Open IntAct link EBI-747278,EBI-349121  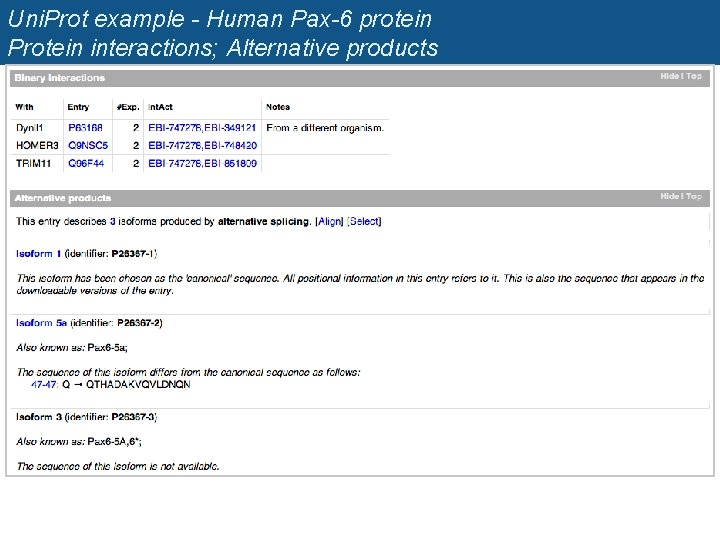pyautogui.click(x=202, y=128)
